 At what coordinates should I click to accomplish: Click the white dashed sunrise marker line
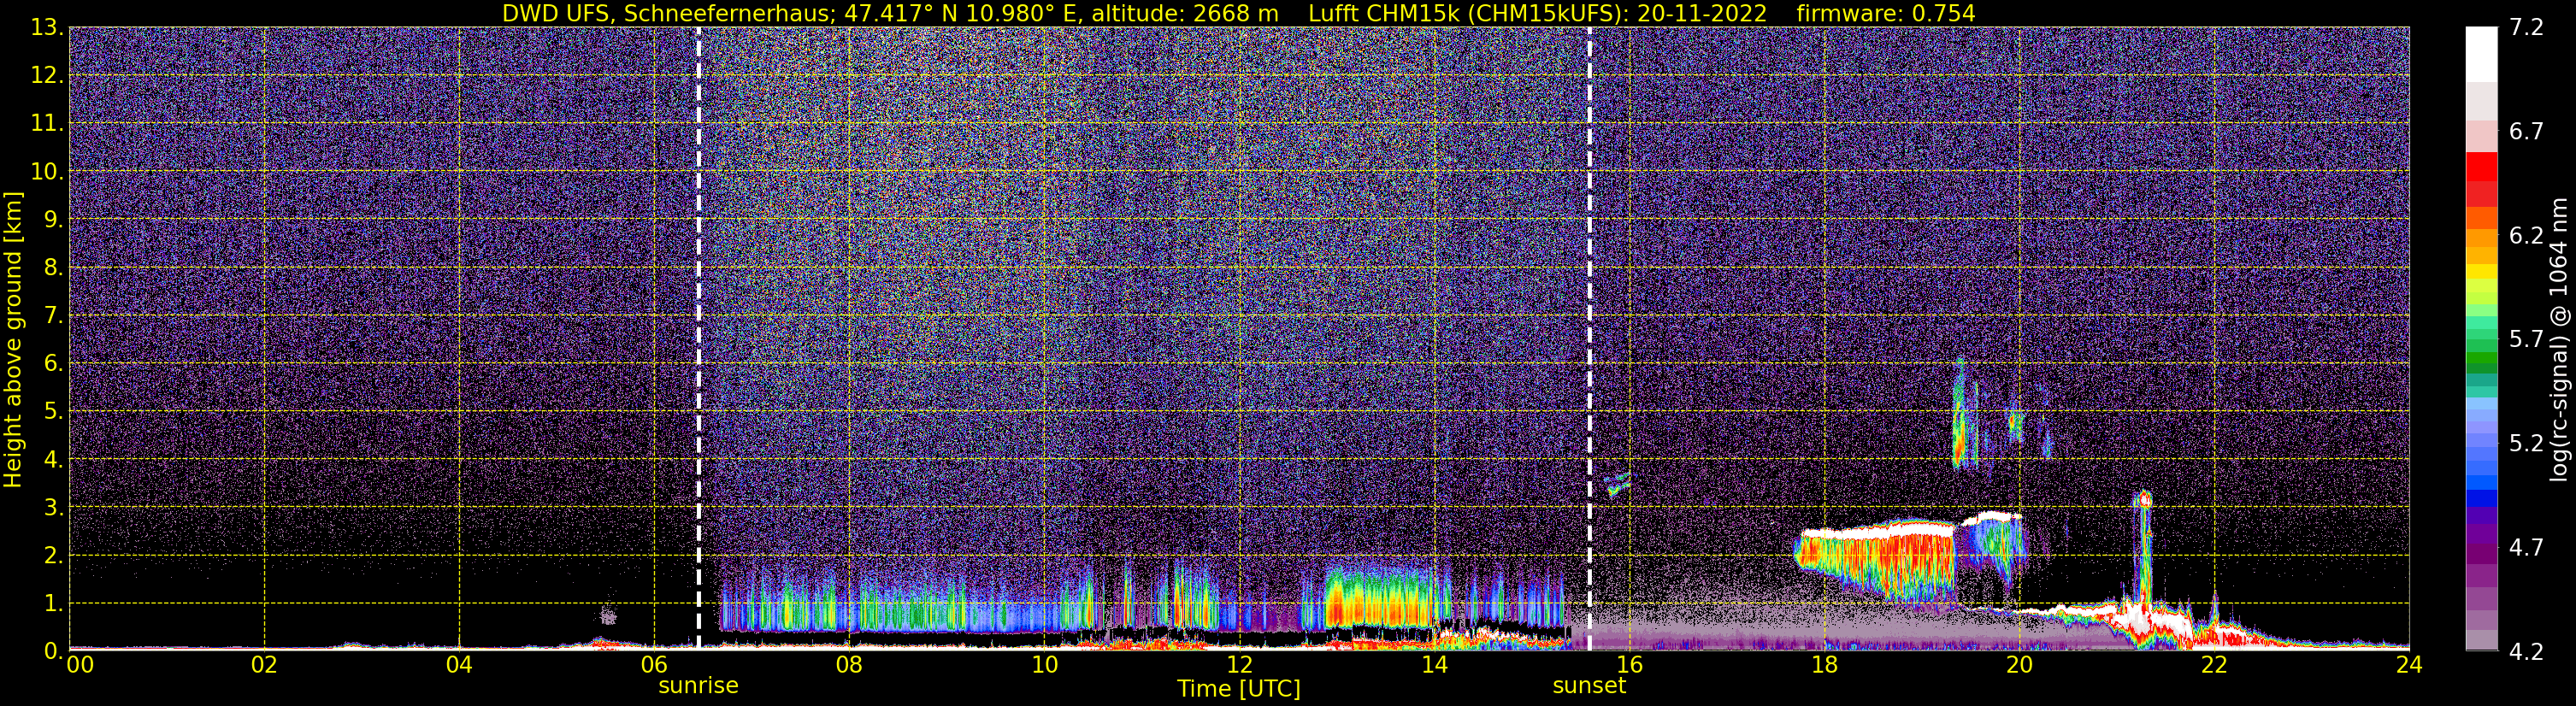click(698, 338)
